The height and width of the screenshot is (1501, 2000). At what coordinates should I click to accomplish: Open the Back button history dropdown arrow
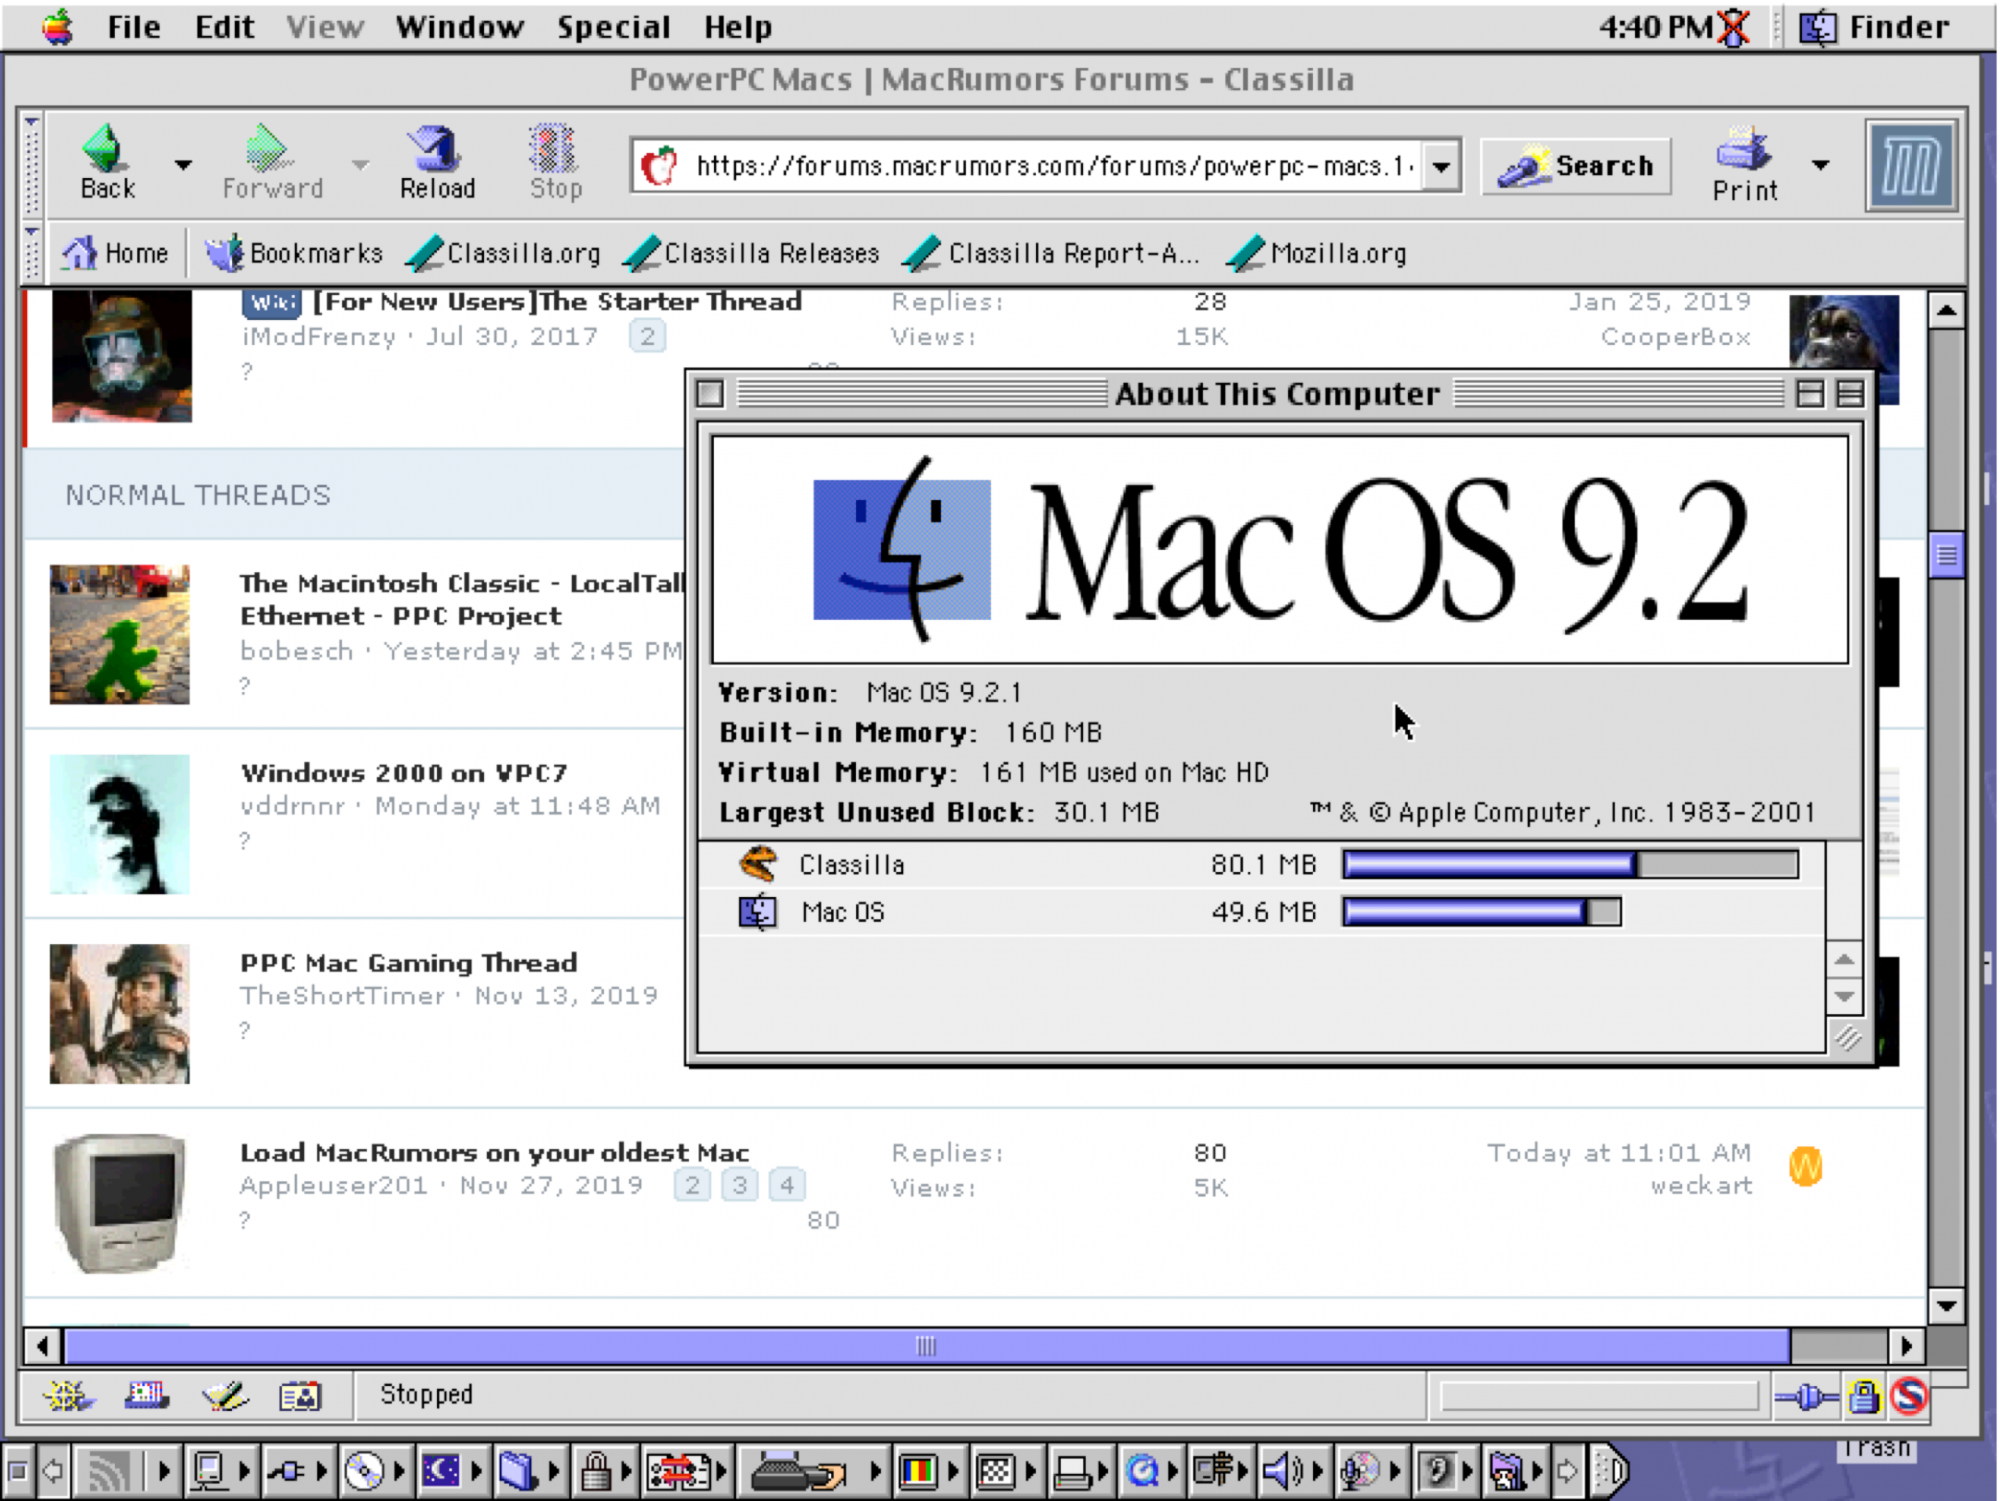click(183, 165)
